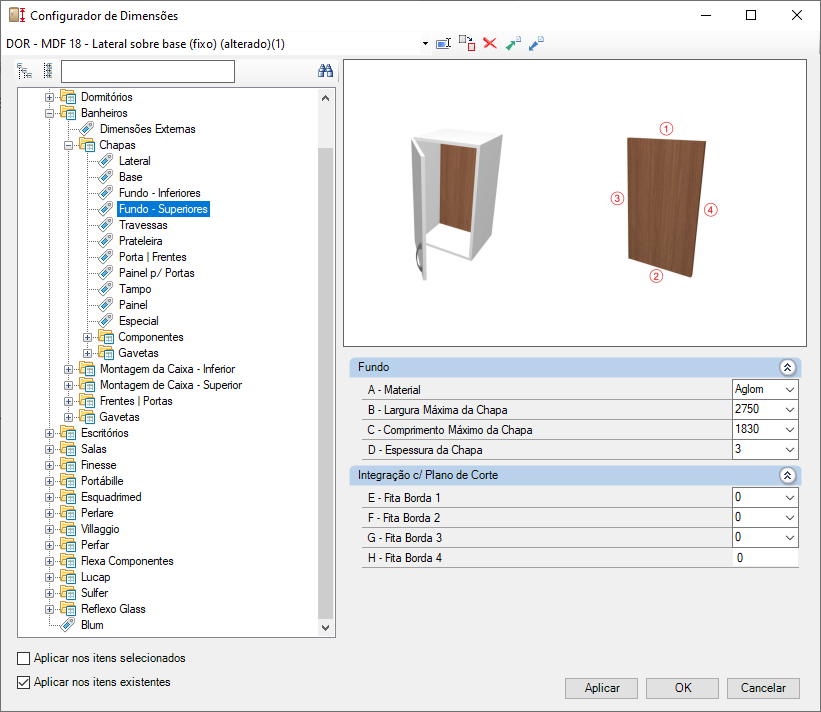821x712 pixels.
Task: Click the collapse all tree icon
Action: [x=48, y=71]
